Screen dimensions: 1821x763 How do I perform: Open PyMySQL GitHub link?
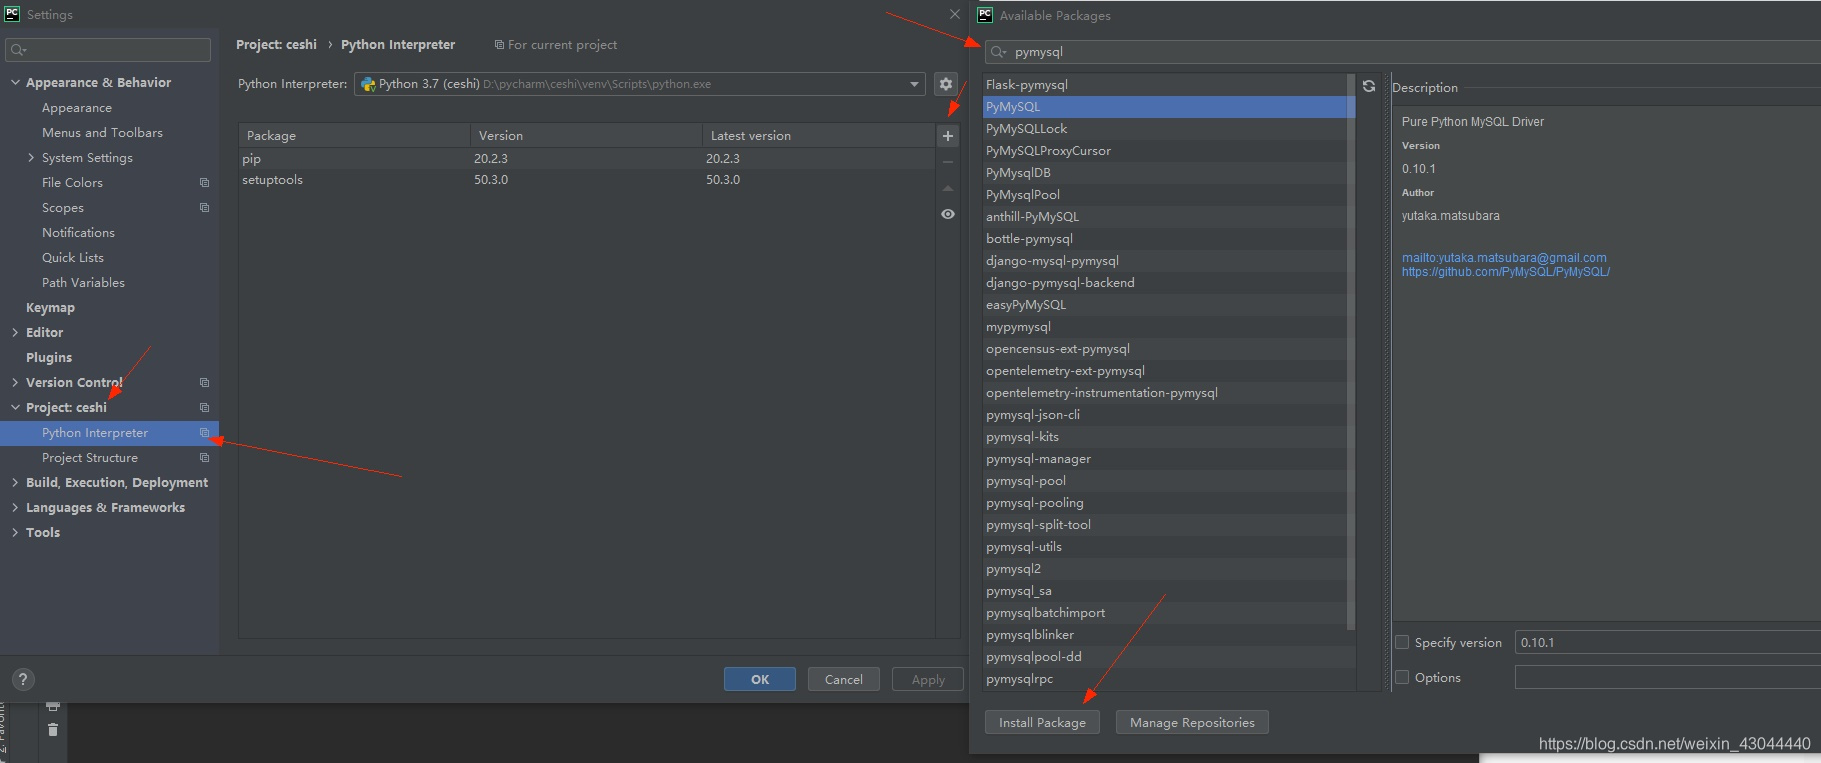1505,272
